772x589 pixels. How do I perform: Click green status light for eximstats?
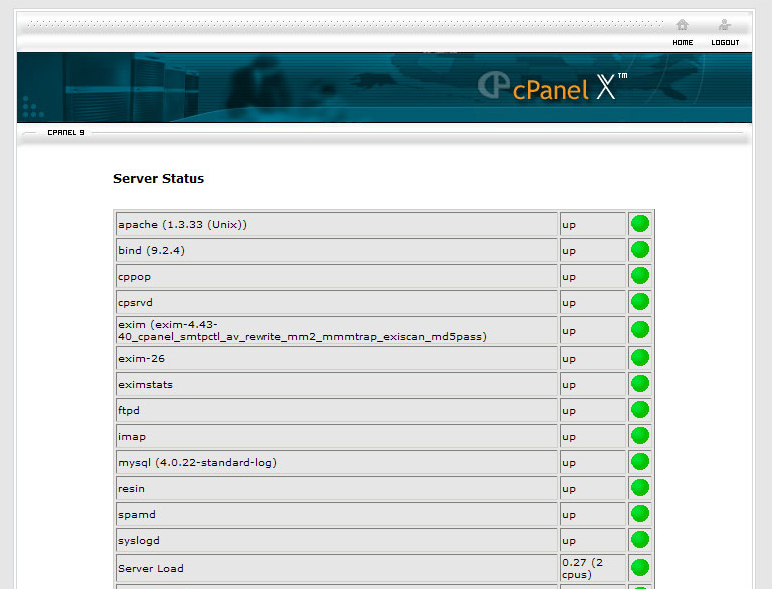click(640, 384)
